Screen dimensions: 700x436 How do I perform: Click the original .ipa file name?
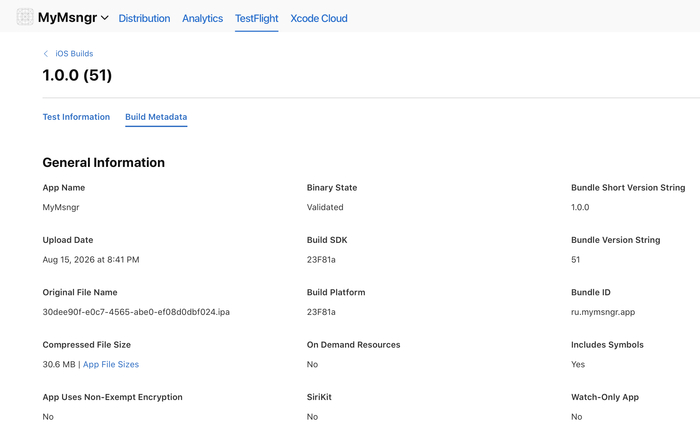coord(136,312)
